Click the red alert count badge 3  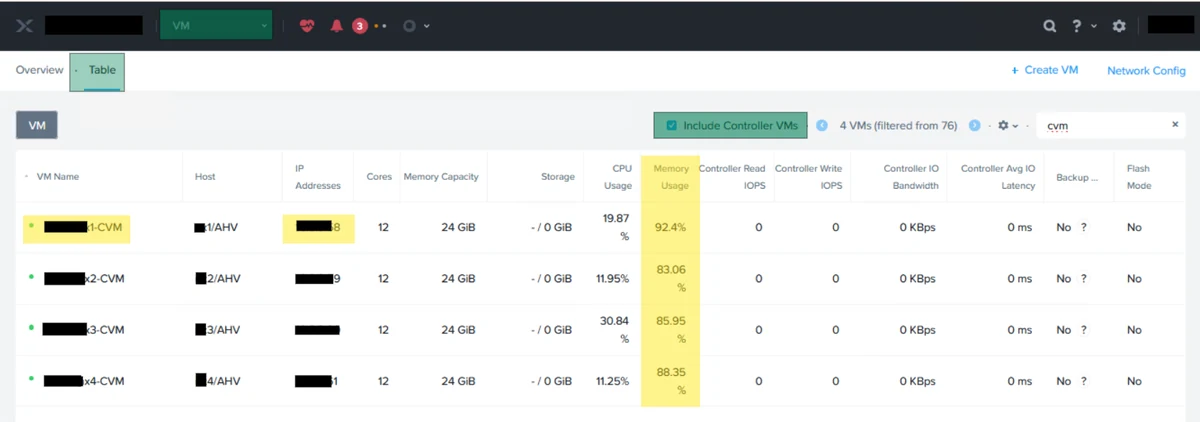(x=359, y=26)
